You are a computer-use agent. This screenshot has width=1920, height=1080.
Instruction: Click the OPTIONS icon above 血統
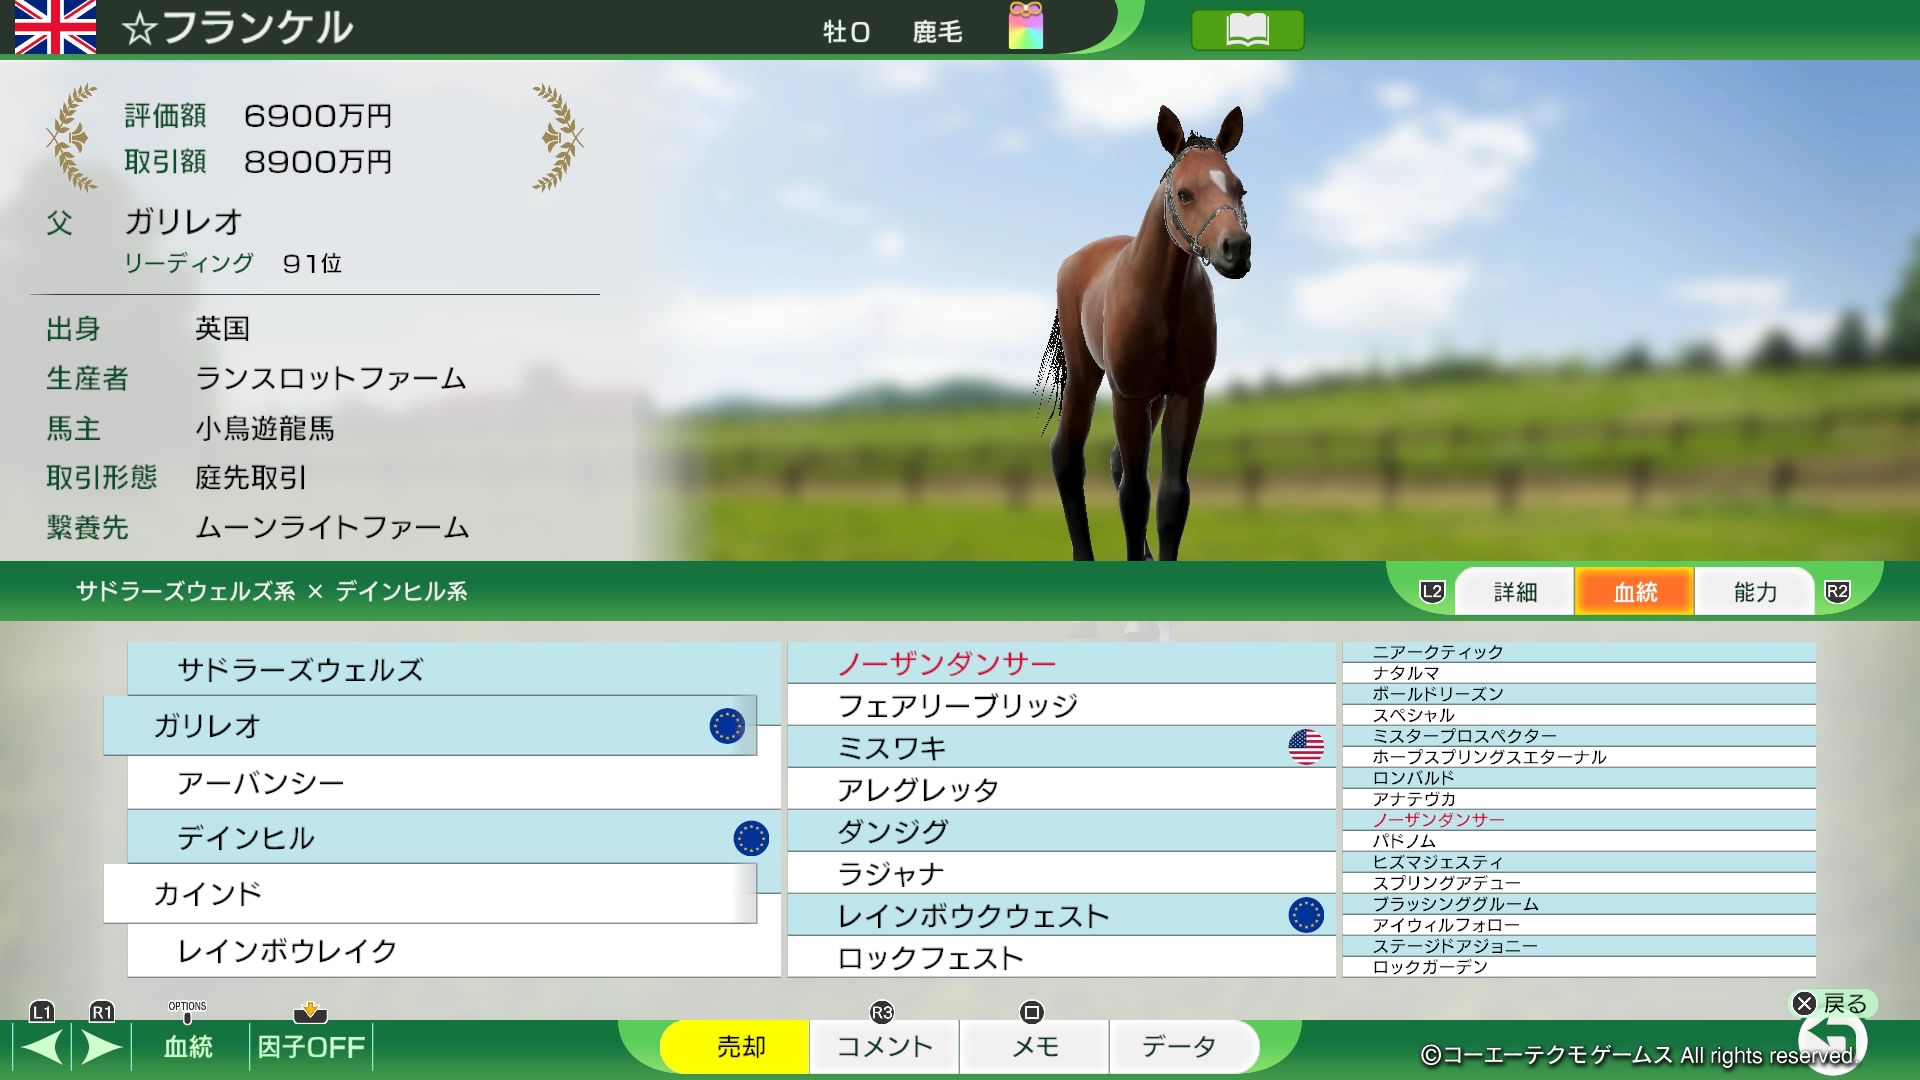tap(187, 1012)
